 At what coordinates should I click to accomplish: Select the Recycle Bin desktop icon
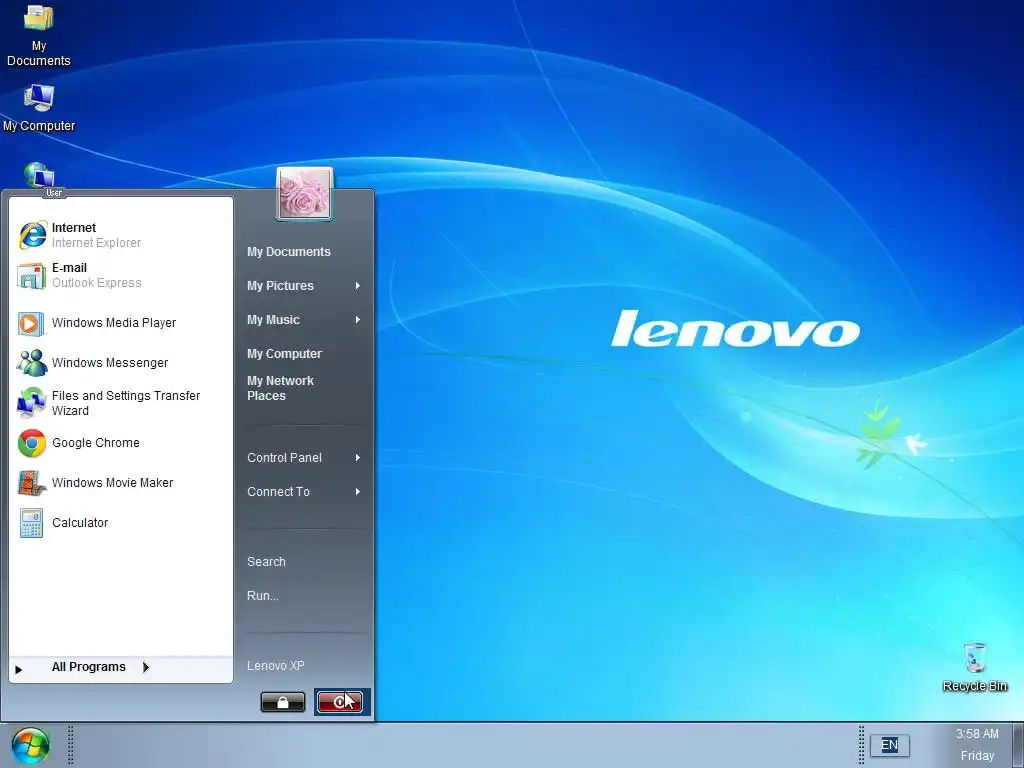[974, 667]
